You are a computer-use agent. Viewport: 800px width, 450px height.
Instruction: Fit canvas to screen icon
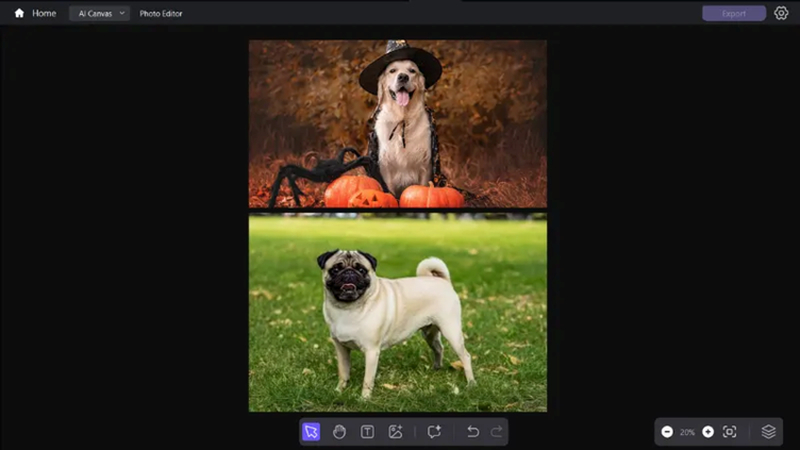click(x=730, y=432)
